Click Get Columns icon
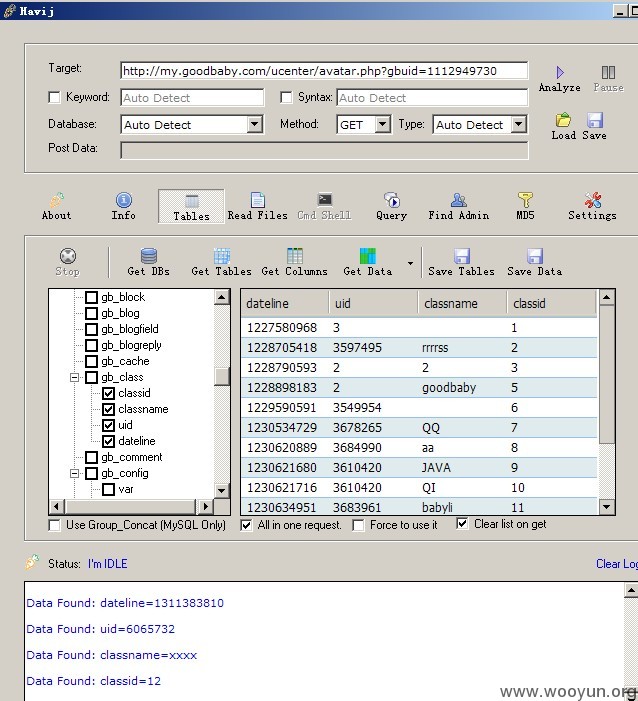 (x=295, y=256)
